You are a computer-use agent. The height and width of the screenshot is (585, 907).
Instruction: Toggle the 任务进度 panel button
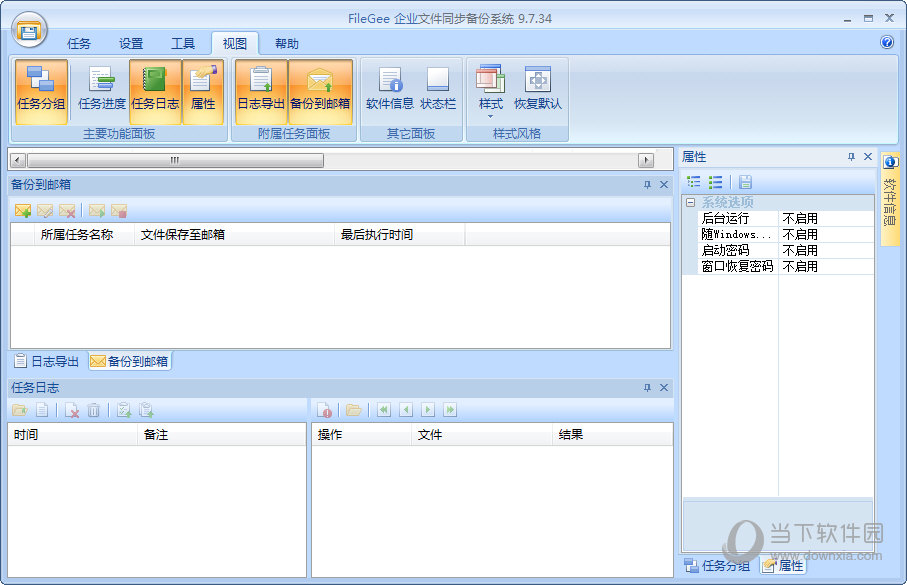(x=102, y=91)
